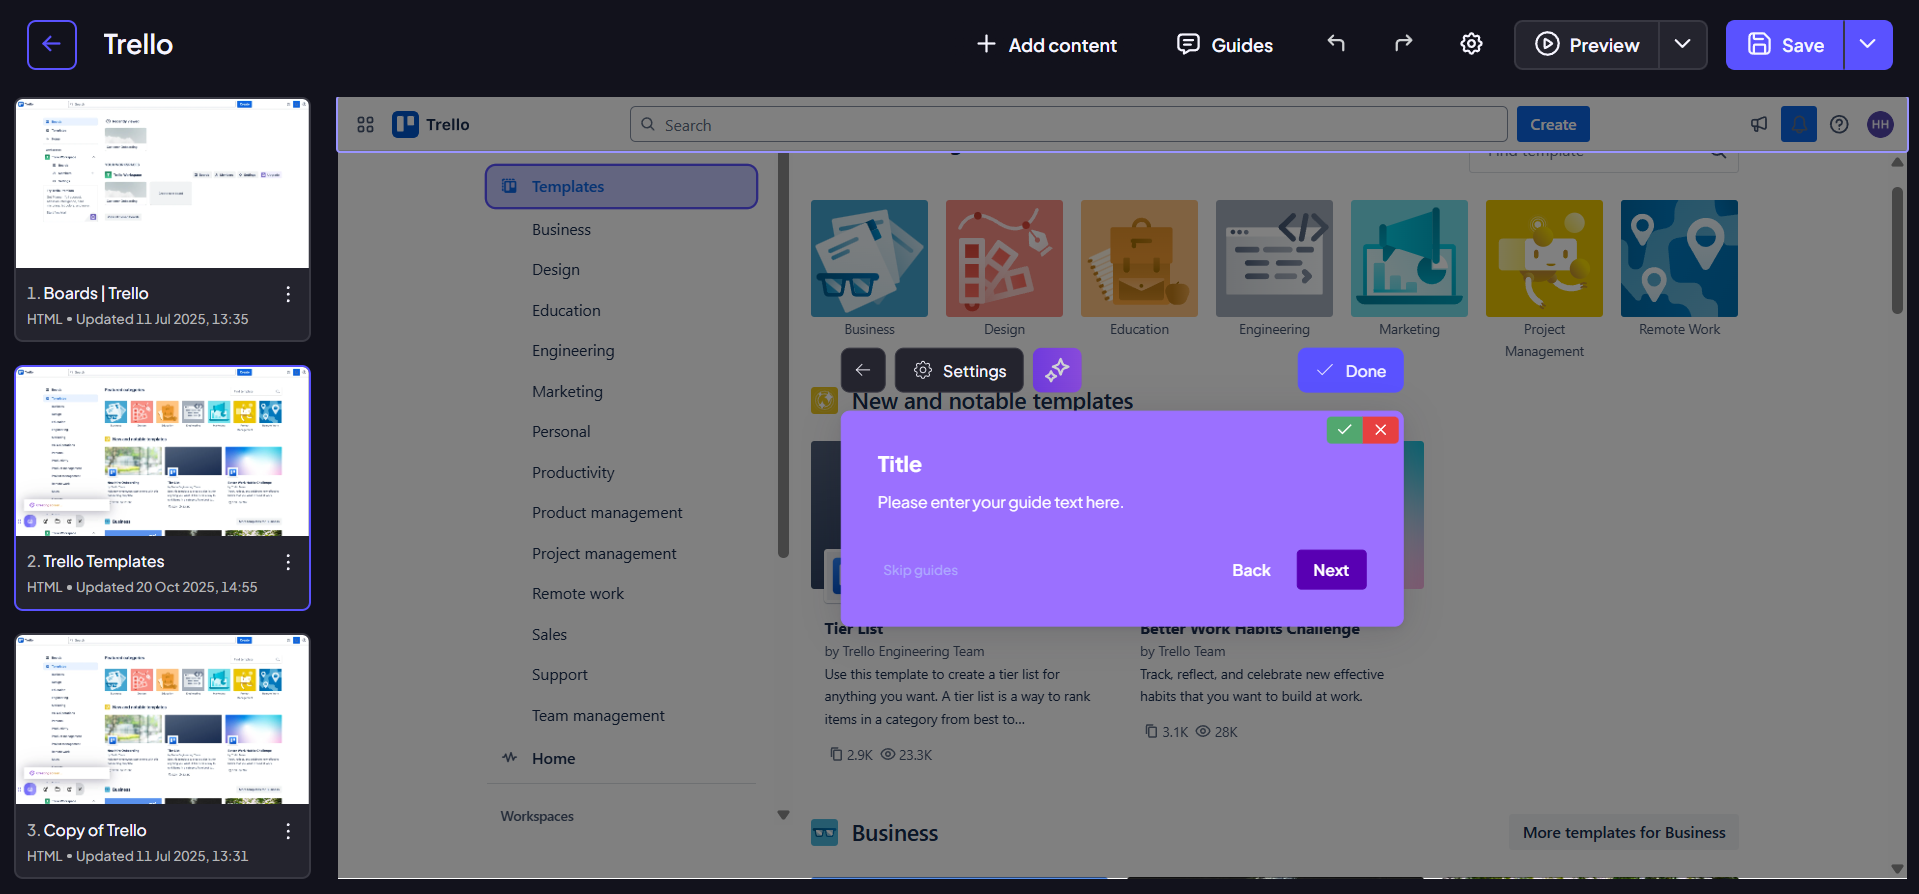The image size is (1919, 894).
Task: Click the Trello logo in the header
Action: (431, 125)
